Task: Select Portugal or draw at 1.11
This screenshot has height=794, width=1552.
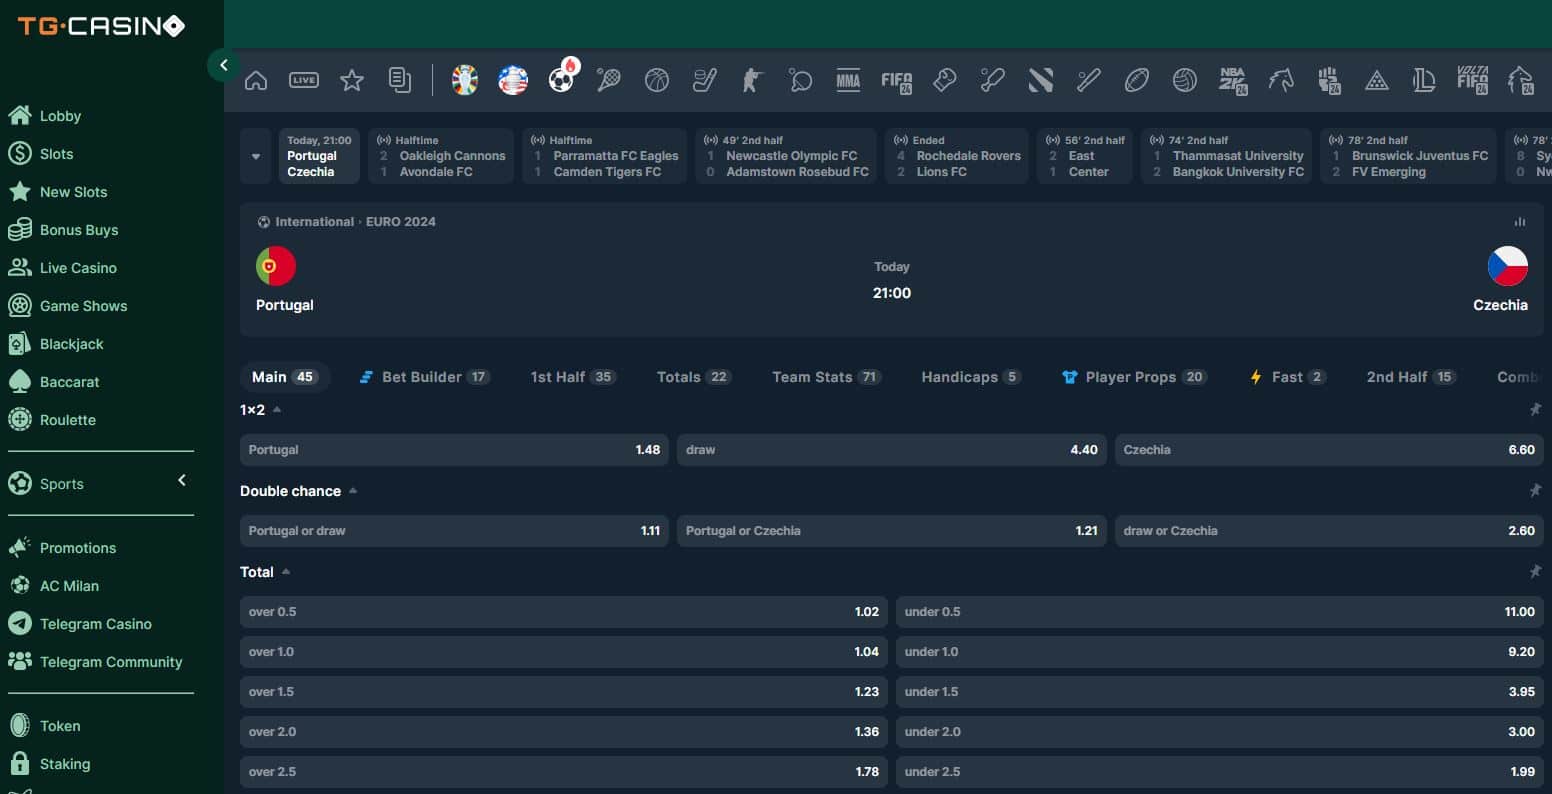Action: coord(454,531)
